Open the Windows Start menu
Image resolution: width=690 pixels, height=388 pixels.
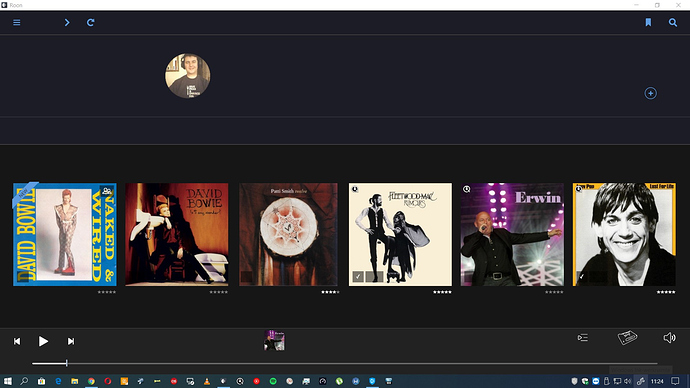point(7,381)
